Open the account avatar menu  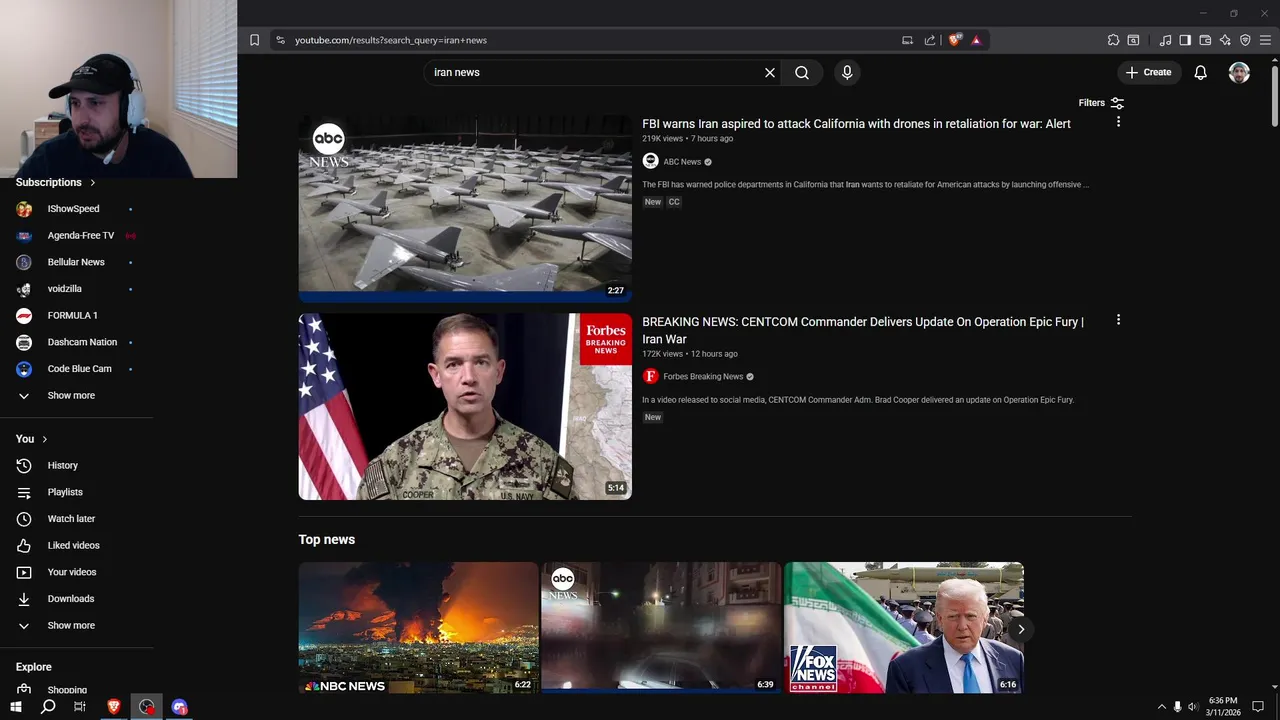pos(1239,73)
